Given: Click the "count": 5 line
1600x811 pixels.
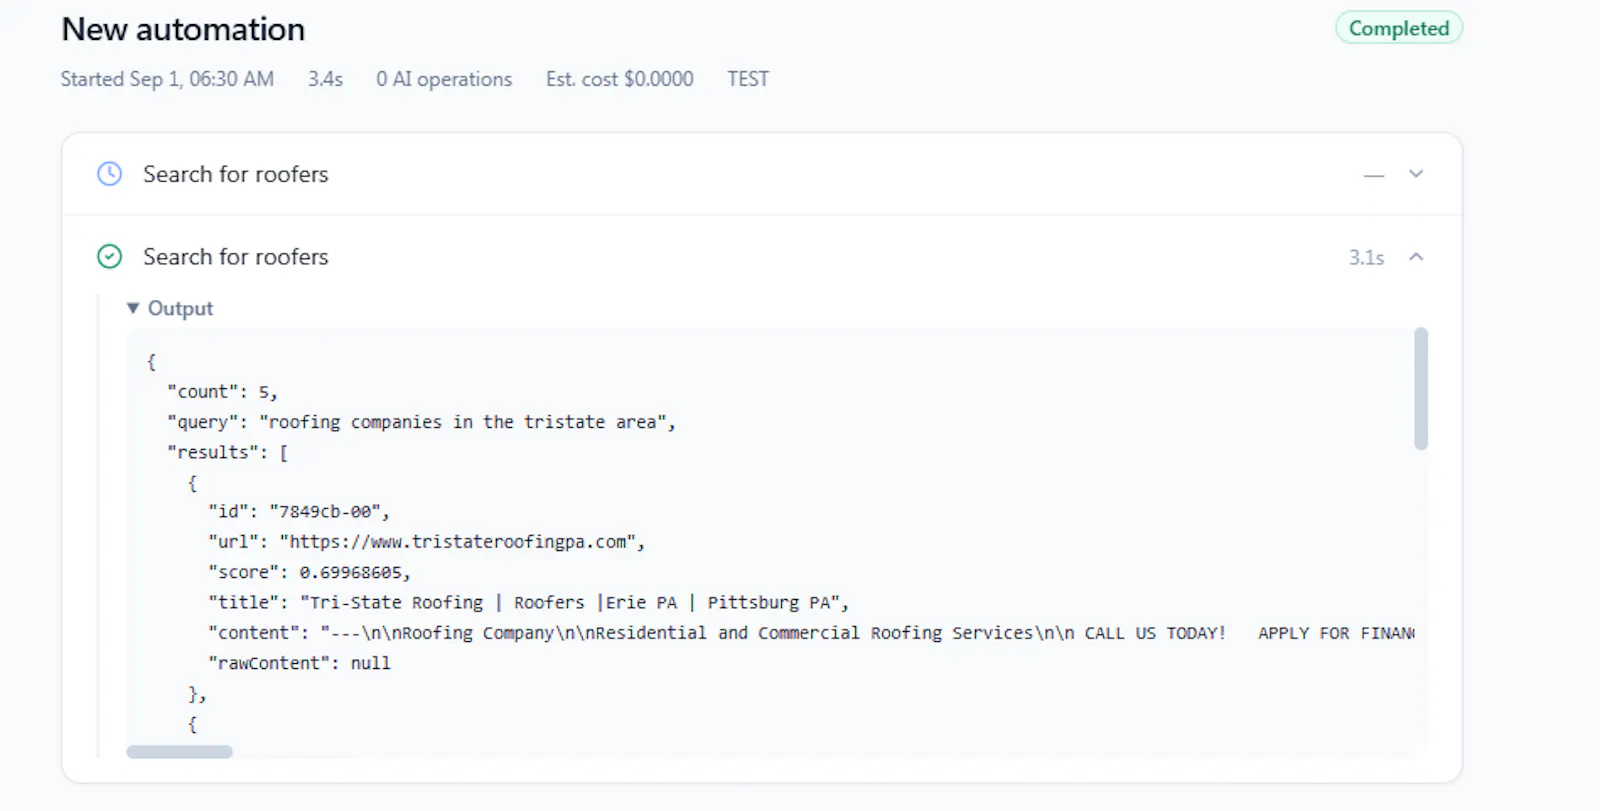Looking at the screenshot, I should (222, 392).
